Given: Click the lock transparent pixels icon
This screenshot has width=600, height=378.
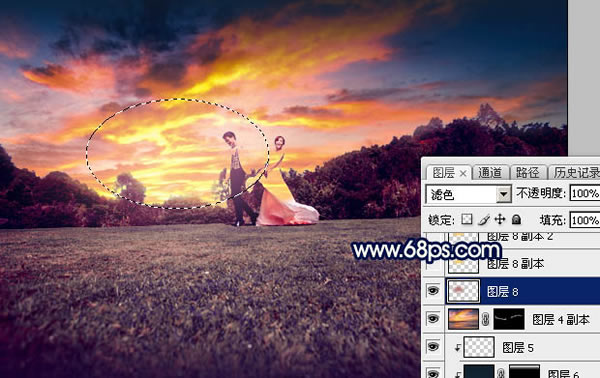Looking at the screenshot, I should click(x=466, y=219).
